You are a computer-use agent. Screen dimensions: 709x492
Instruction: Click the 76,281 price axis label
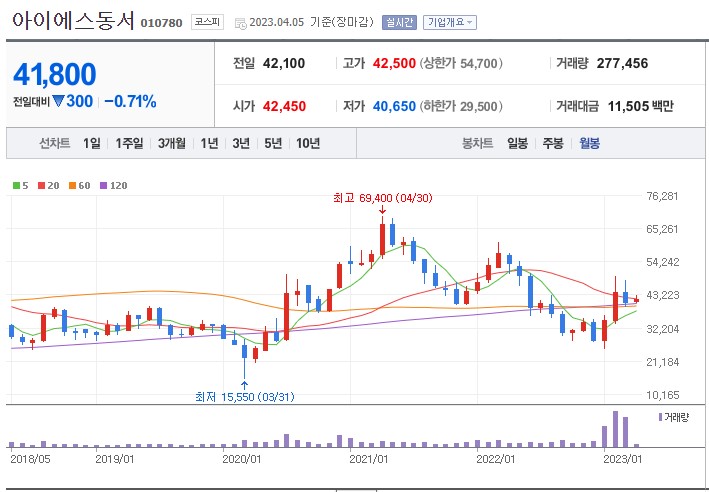662,196
